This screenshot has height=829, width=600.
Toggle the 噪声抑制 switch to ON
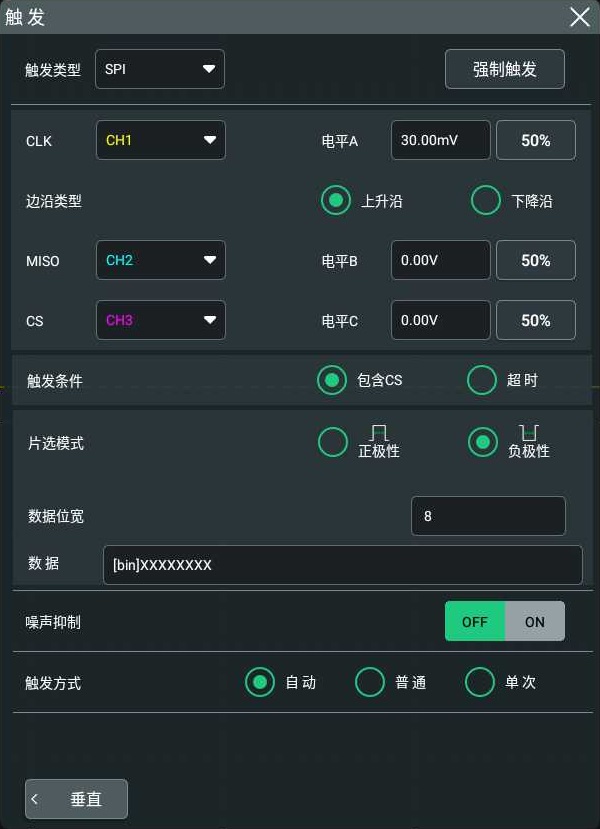535,621
